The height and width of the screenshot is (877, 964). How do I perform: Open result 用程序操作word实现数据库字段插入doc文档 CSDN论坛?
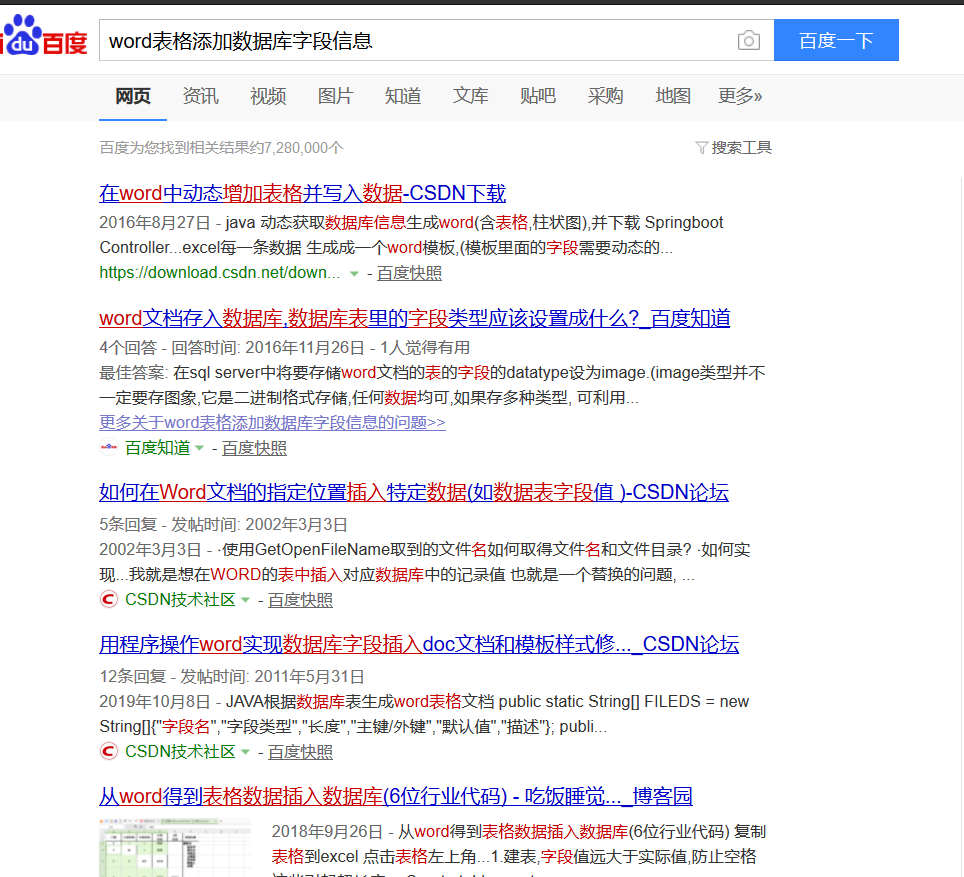[x=419, y=645]
